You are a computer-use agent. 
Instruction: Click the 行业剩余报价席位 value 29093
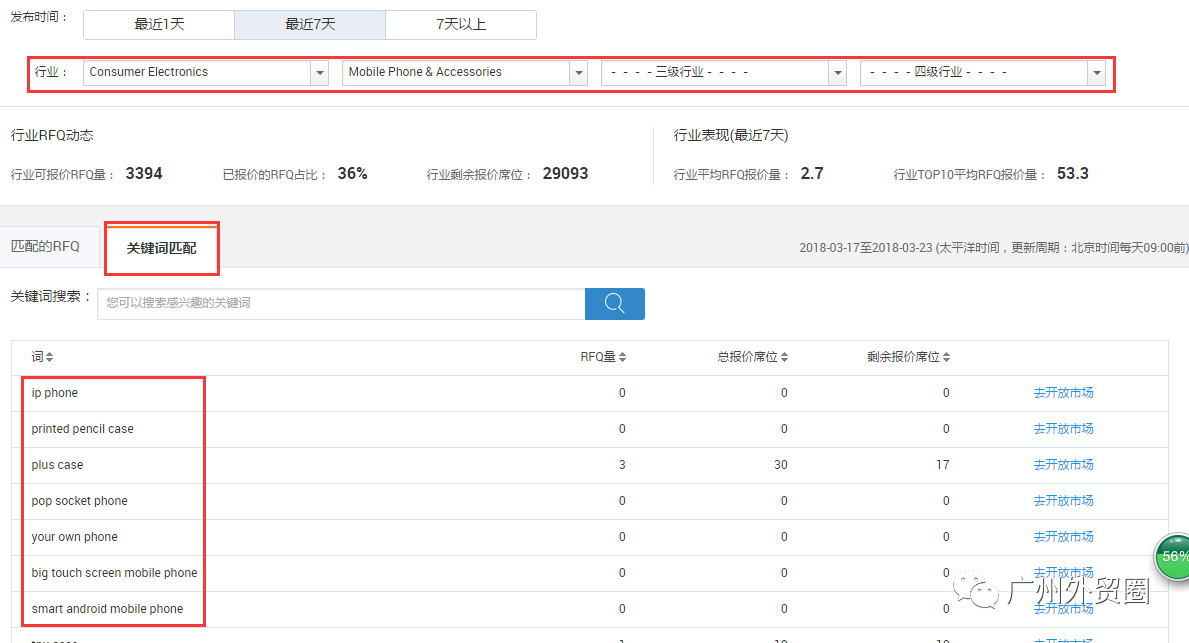(566, 174)
